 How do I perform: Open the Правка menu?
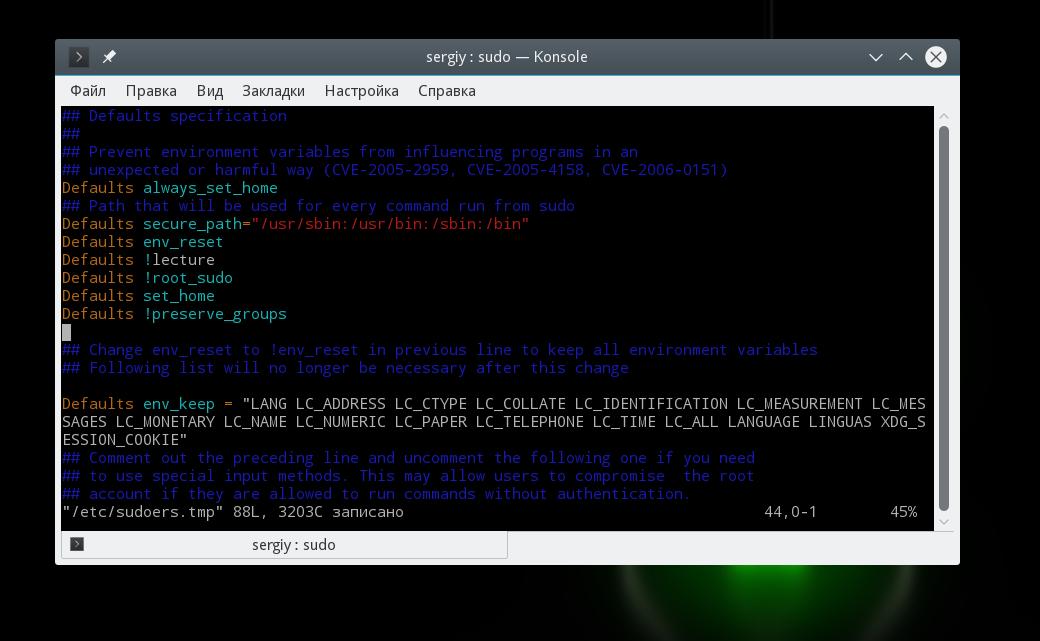click(x=151, y=91)
